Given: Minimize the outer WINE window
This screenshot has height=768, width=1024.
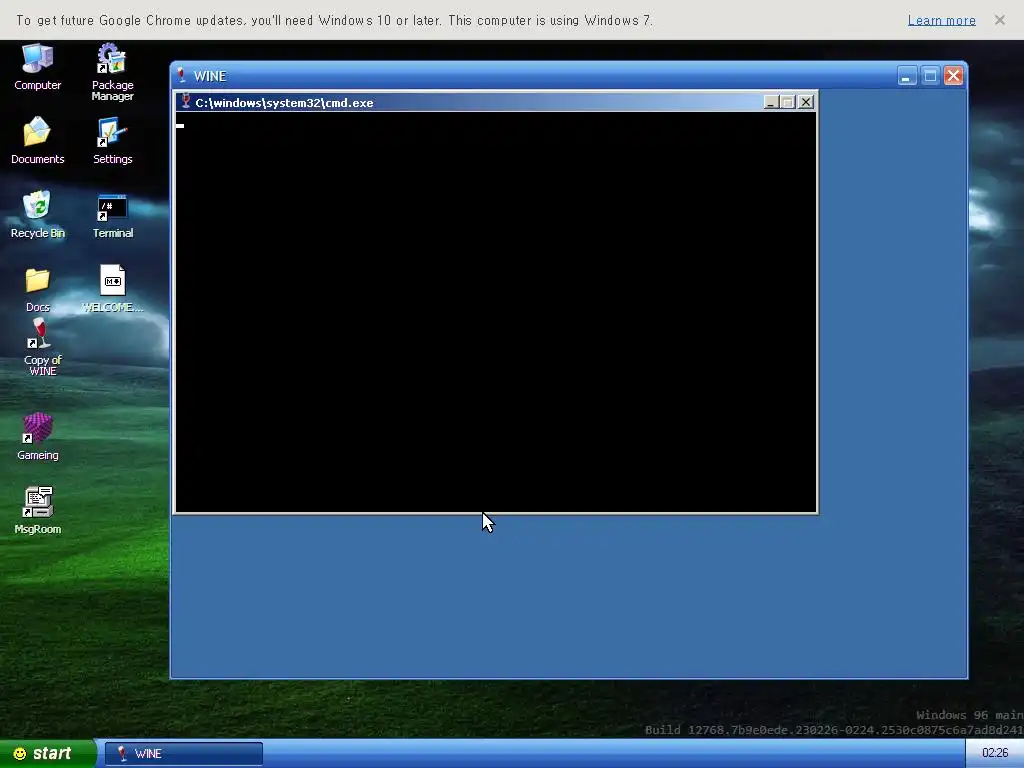Looking at the screenshot, I should (x=906, y=76).
